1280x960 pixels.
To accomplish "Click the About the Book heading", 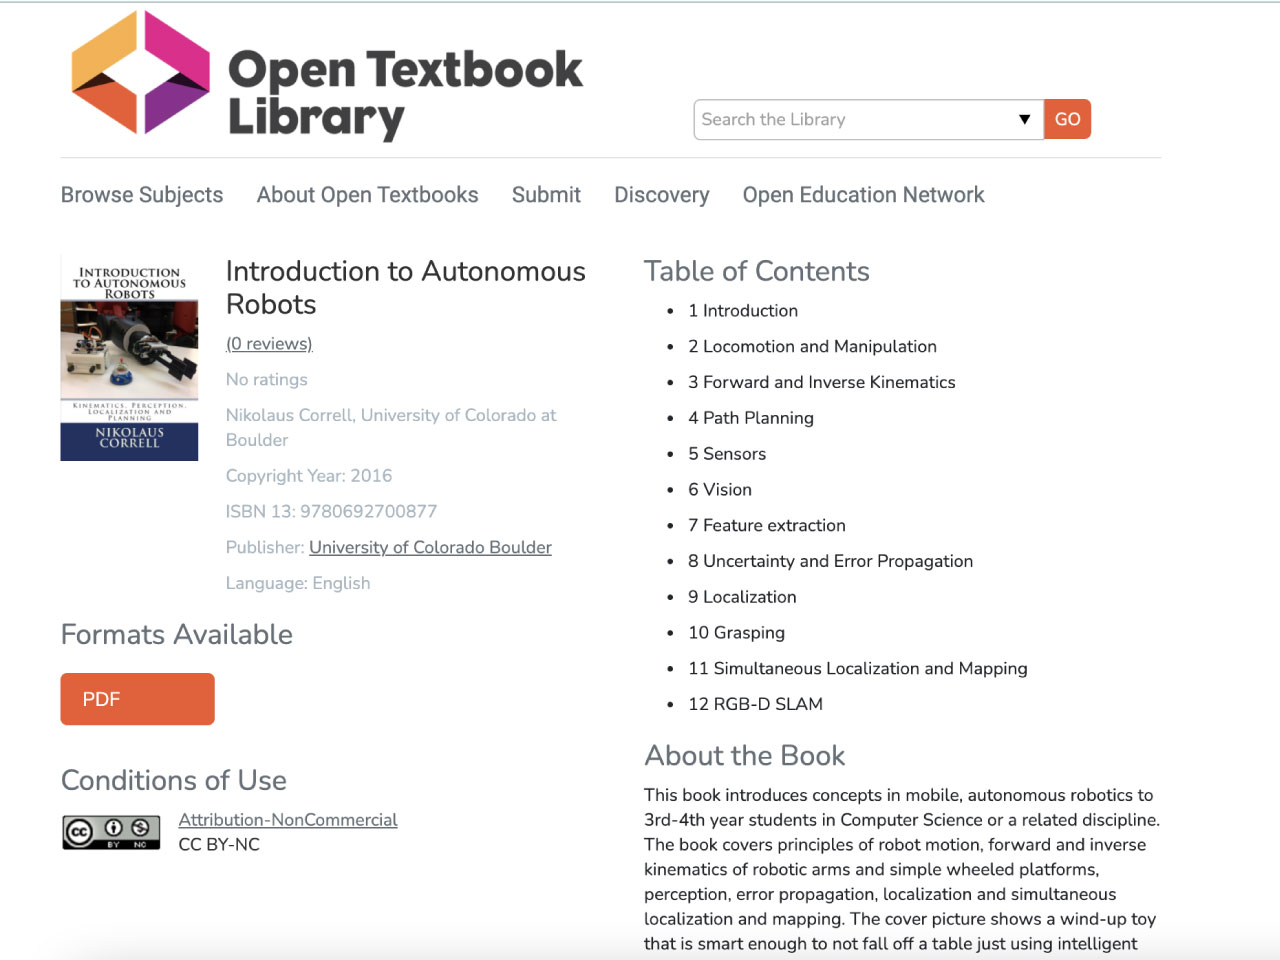I will pos(745,755).
